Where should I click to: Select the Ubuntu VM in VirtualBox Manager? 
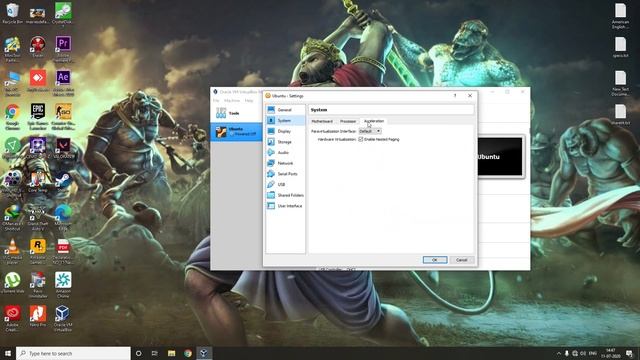(x=236, y=131)
